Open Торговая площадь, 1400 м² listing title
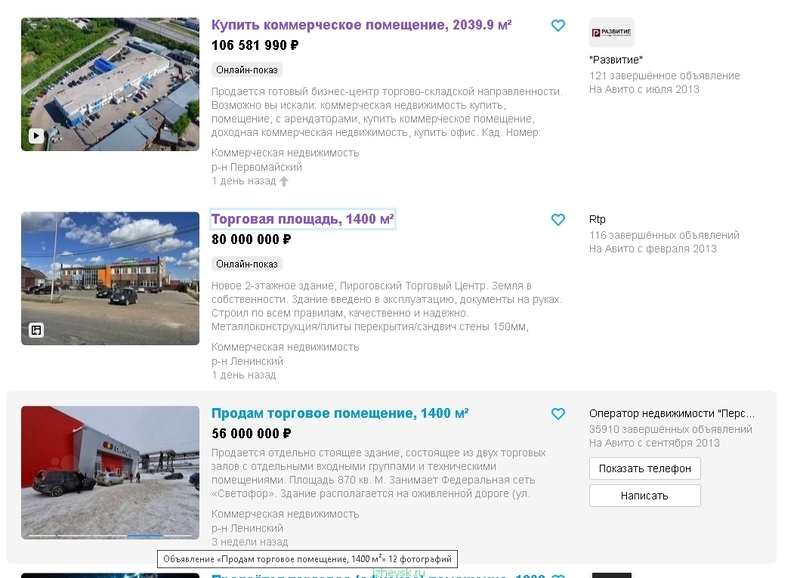The height and width of the screenshot is (578, 800). point(303,219)
